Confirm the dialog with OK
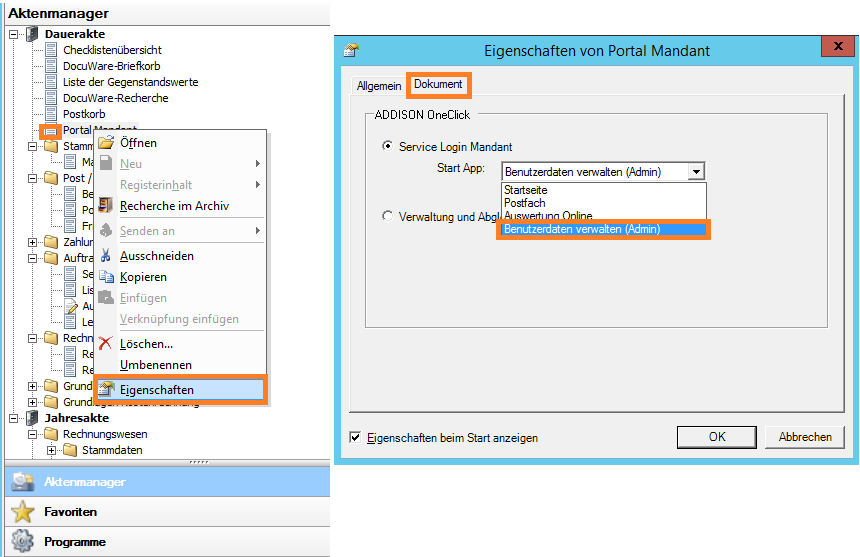860x557 pixels. [x=716, y=437]
